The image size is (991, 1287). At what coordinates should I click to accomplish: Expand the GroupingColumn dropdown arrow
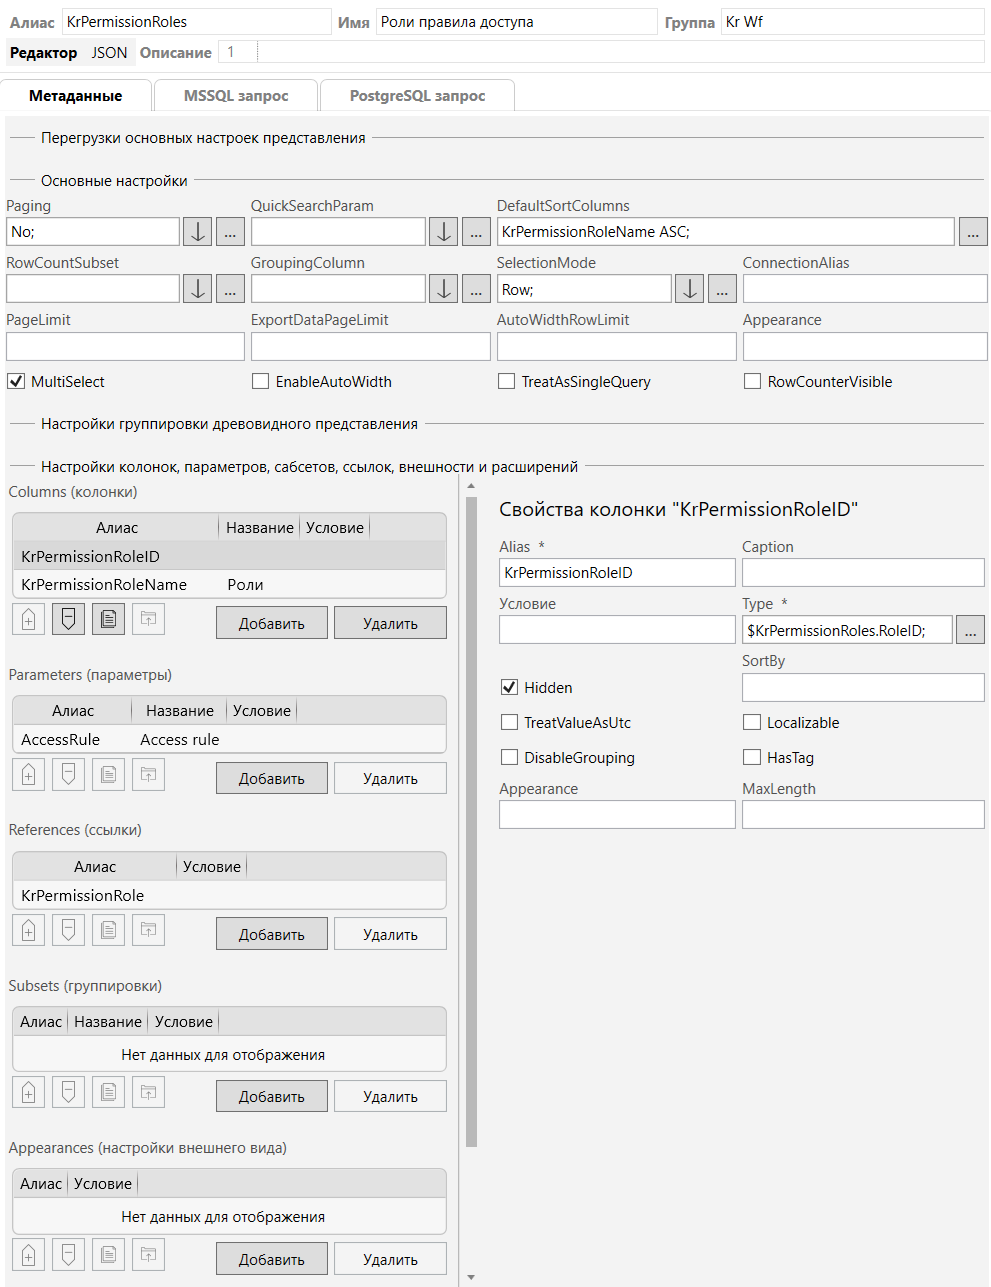443,289
